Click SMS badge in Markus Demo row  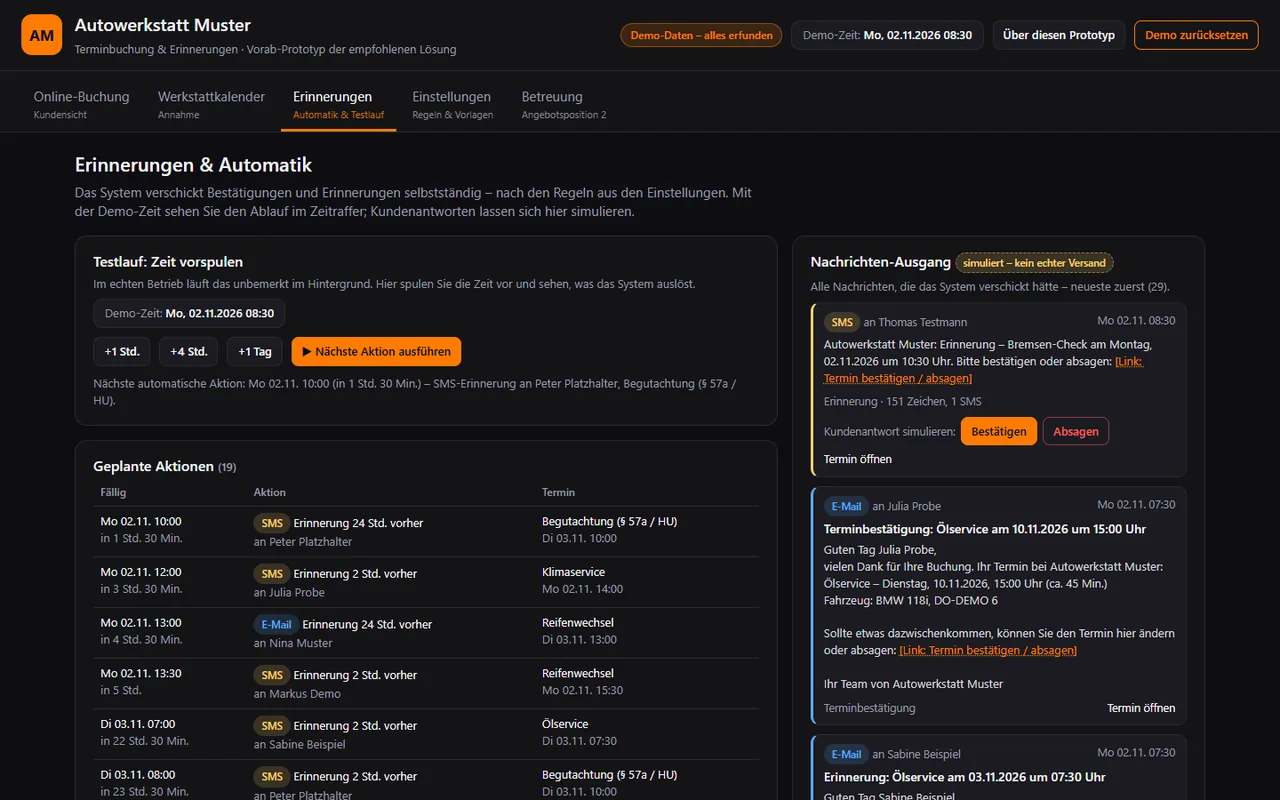[272, 675]
